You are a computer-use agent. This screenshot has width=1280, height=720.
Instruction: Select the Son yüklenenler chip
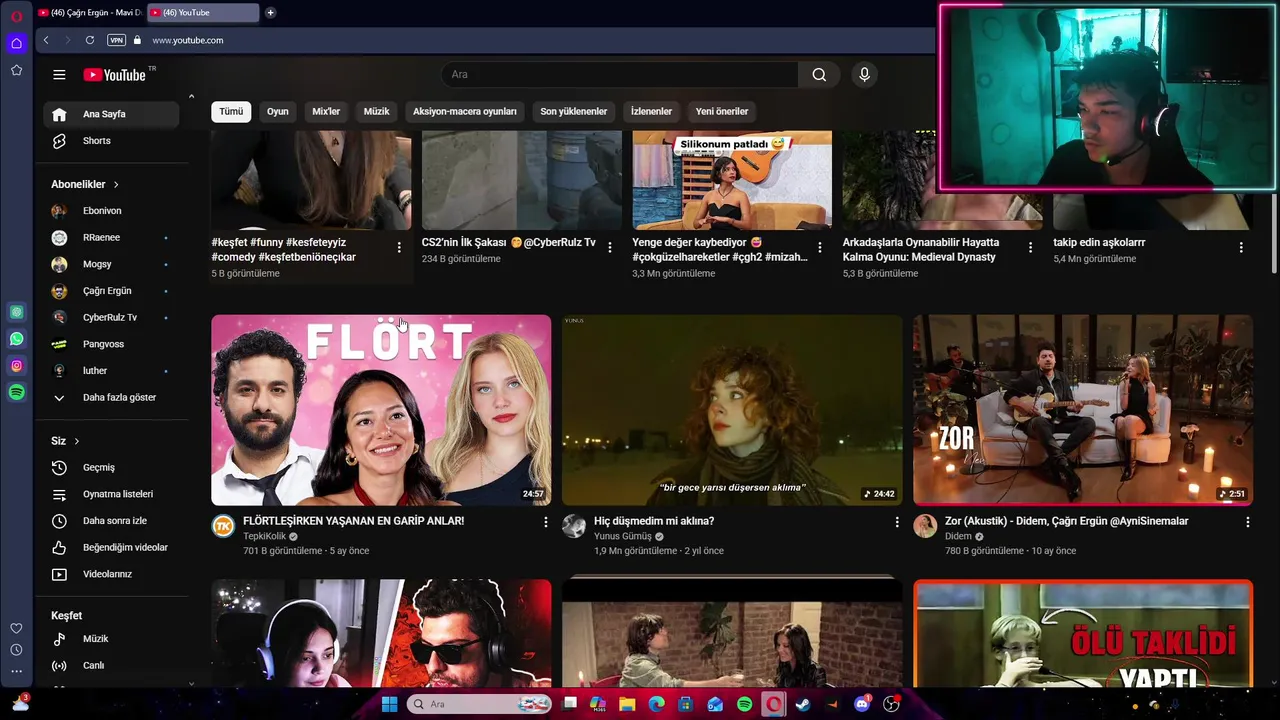point(574,111)
